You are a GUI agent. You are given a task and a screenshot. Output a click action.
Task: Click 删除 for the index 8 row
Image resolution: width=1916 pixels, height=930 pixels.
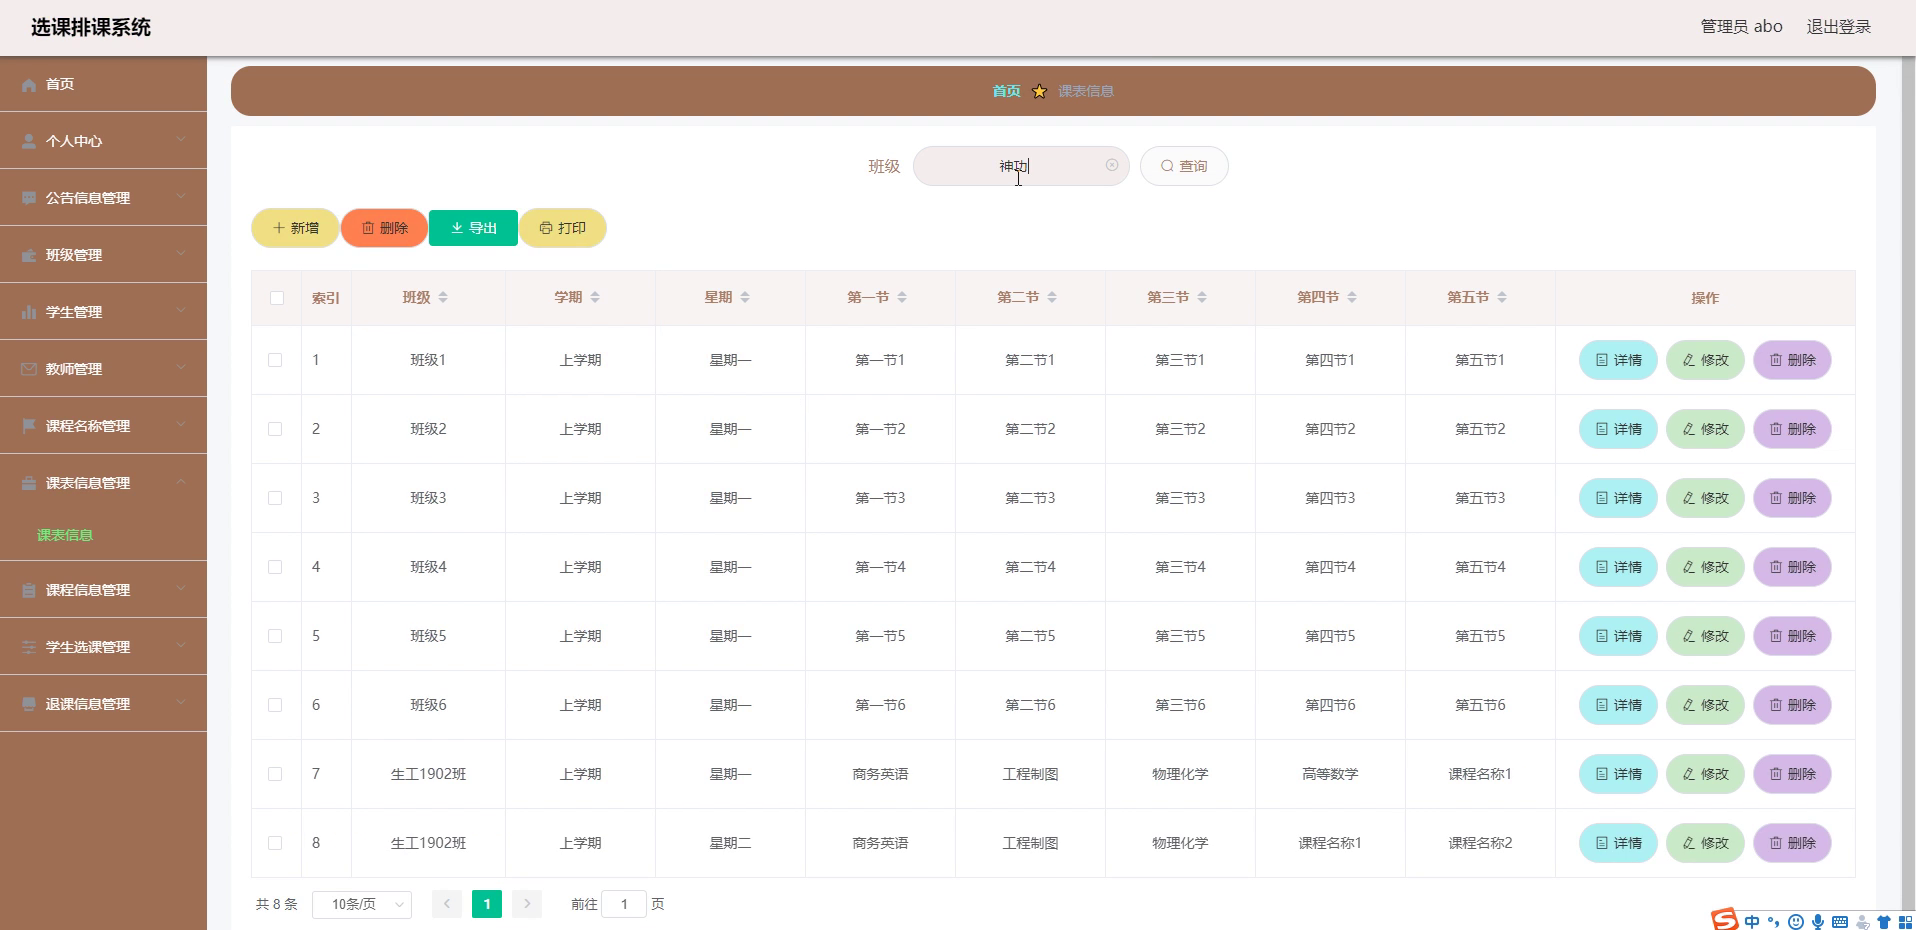(x=1792, y=843)
